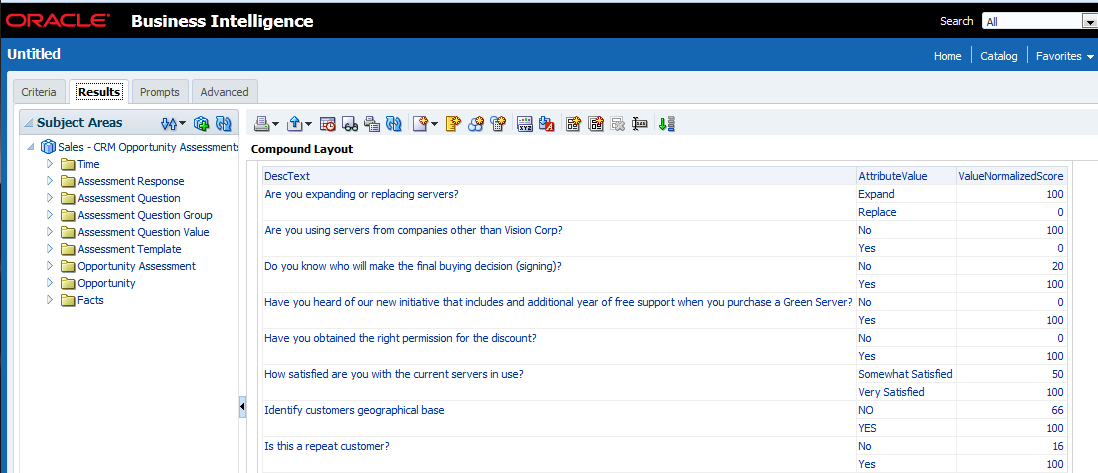Expand the Opportunity Assessment folder

coord(50,266)
